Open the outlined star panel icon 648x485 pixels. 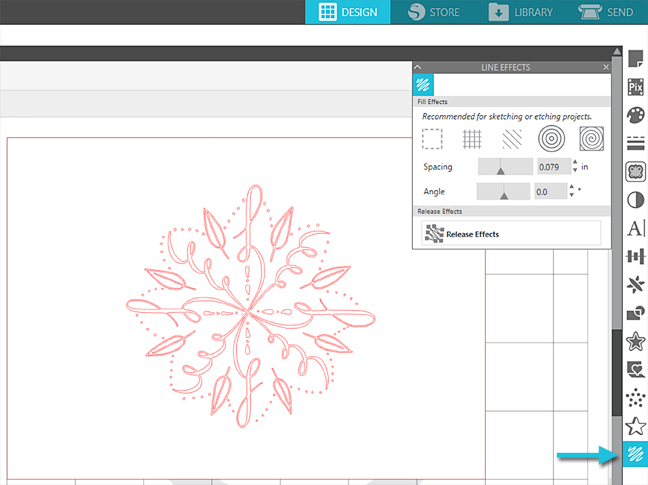click(x=636, y=426)
